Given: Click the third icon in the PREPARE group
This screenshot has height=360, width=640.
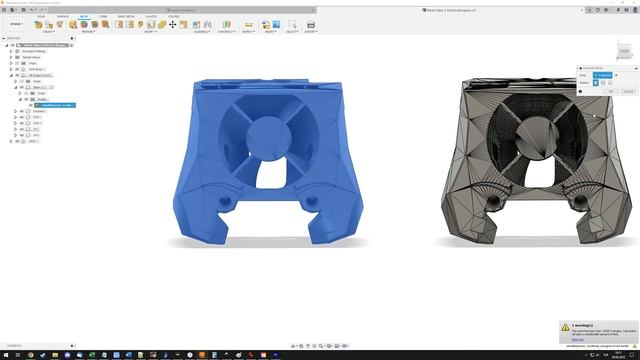Looking at the screenshot, I should coord(95,24).
